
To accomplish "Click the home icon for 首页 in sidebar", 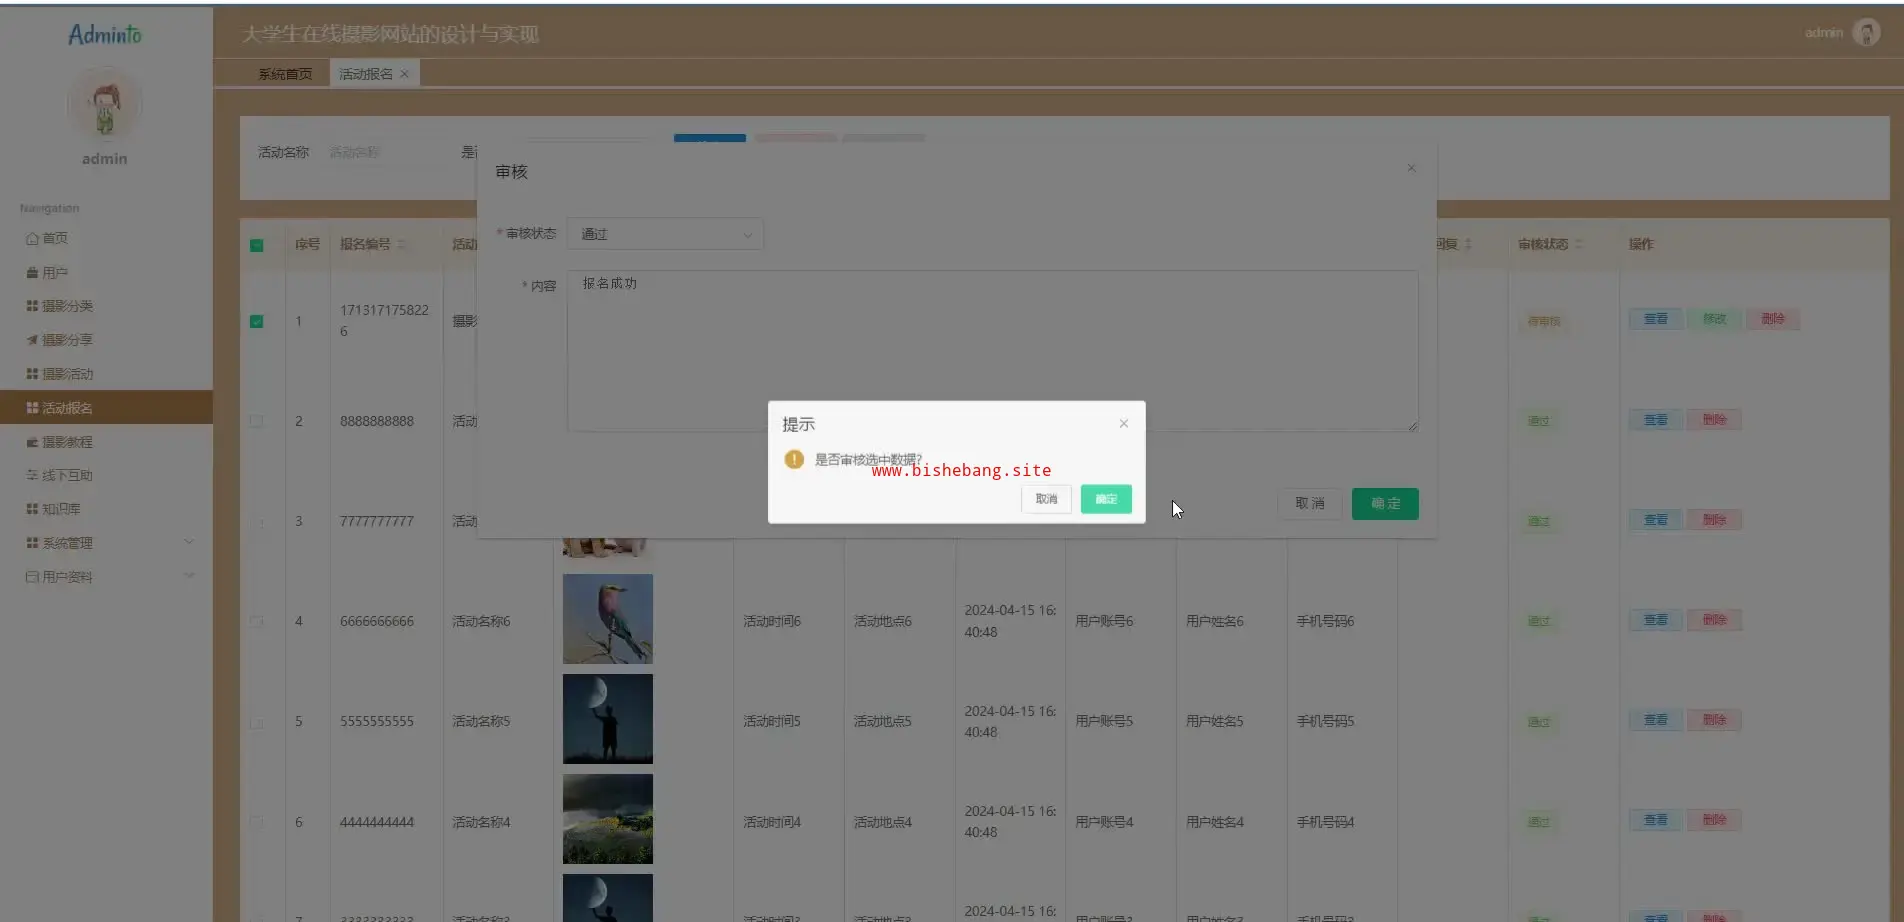I will point(32,238).
